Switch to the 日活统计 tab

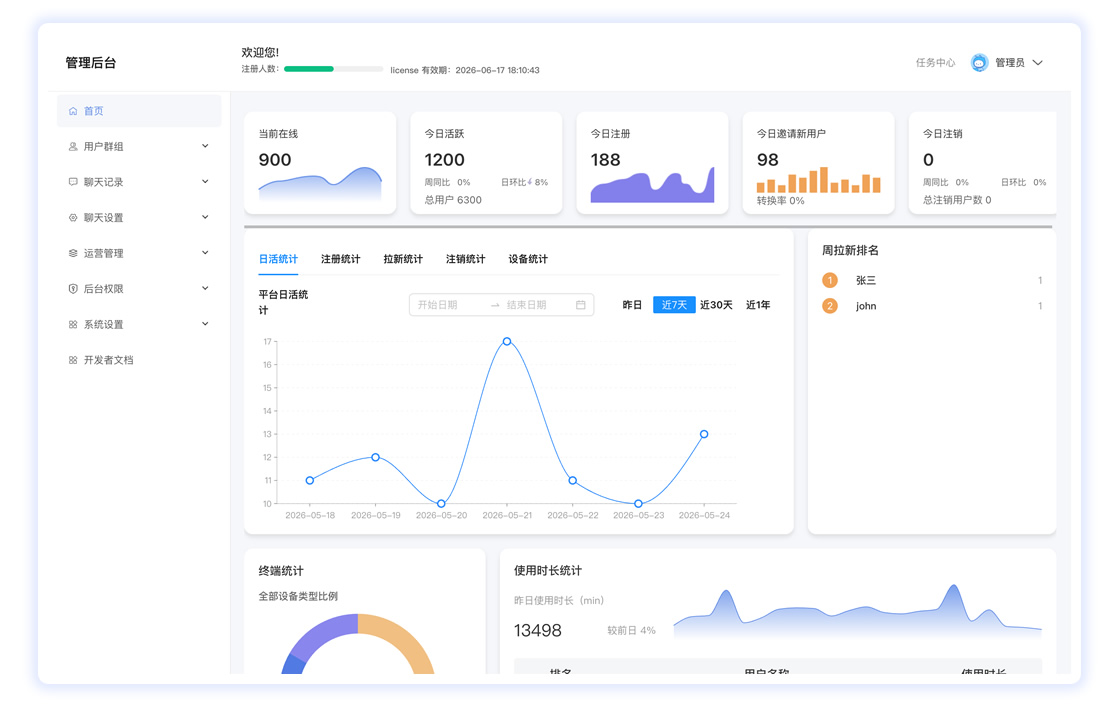tap(278, 259)
